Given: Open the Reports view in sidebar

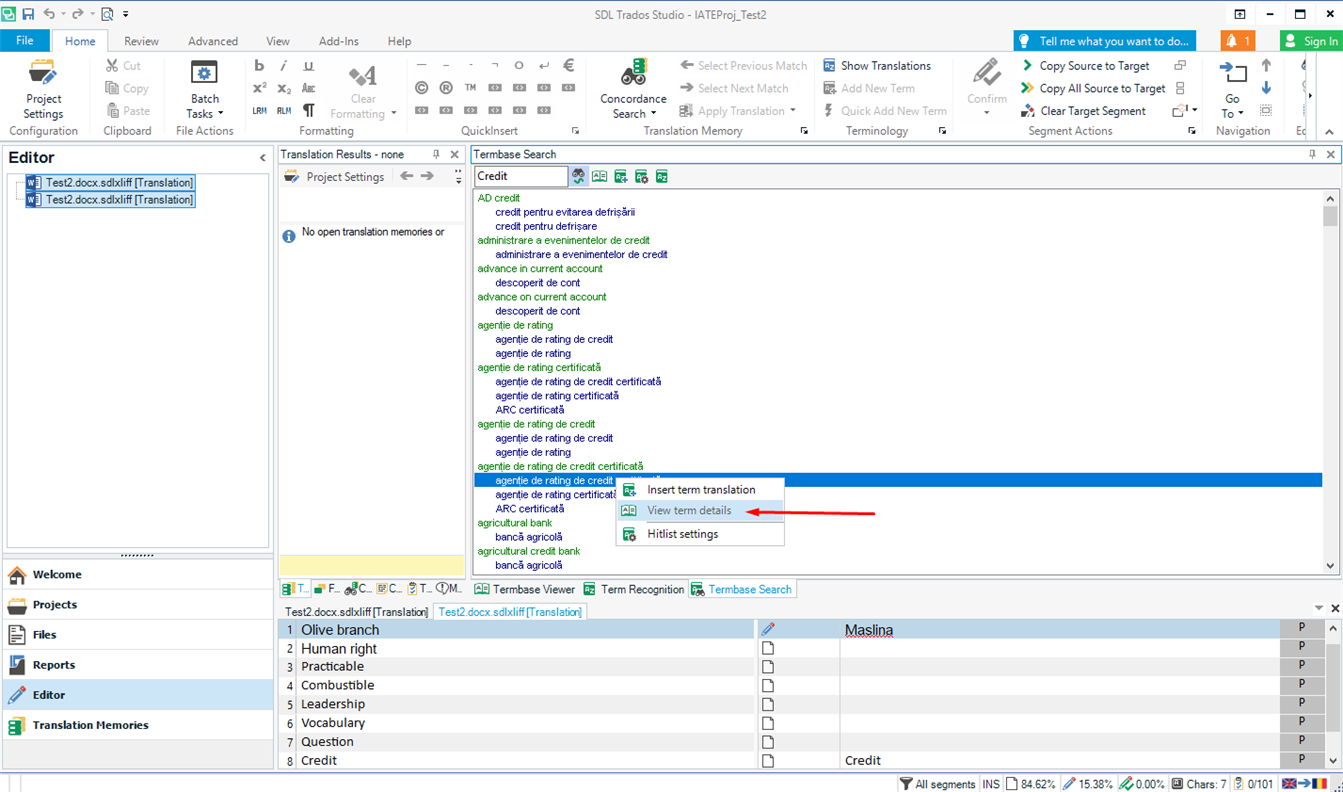Looking at the screenshot, I should click(x=138, y=665).
